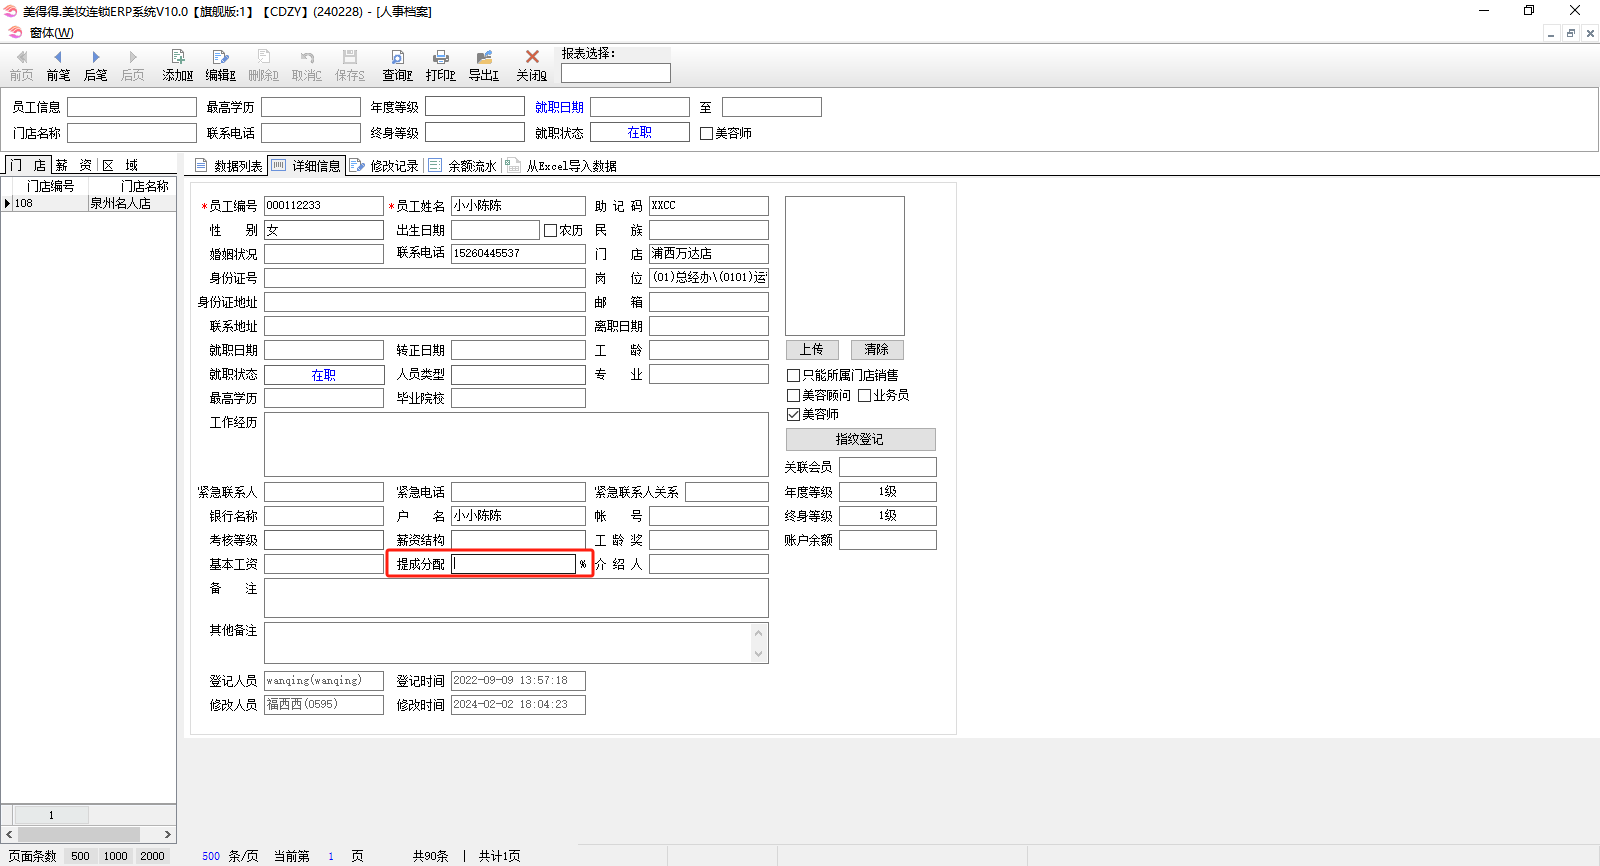Set page size to 500
Image resolution: width=1600 pixels, height=866 pixels.
click(80, 856)
